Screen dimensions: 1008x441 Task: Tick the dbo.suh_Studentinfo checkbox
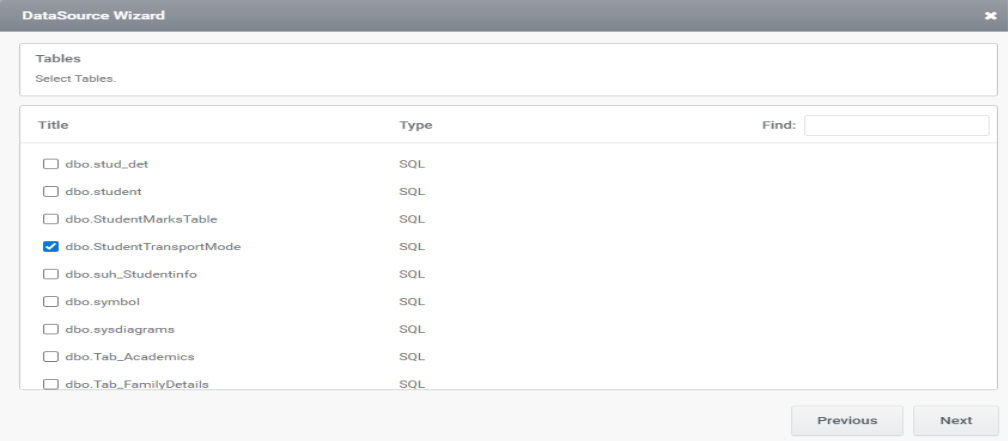50,274
